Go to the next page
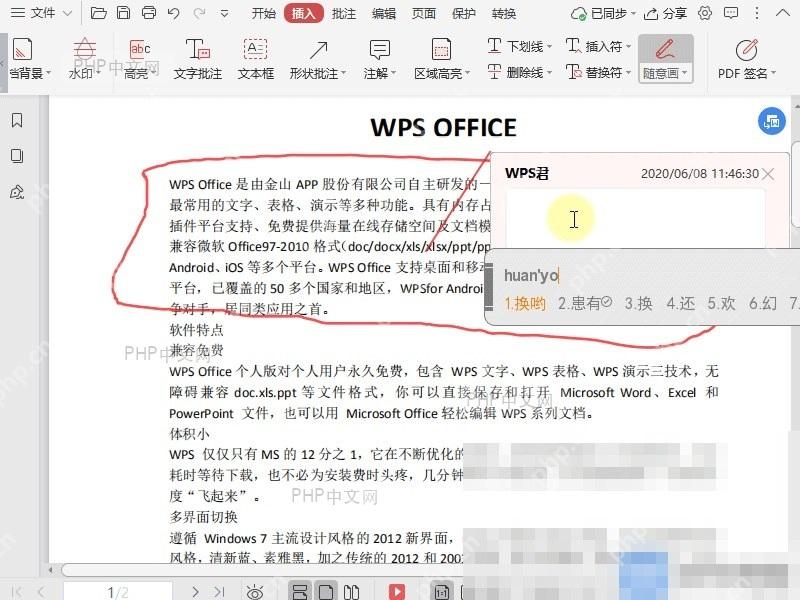The height and width of the screenshot is (600, 800). click(195, 592)
